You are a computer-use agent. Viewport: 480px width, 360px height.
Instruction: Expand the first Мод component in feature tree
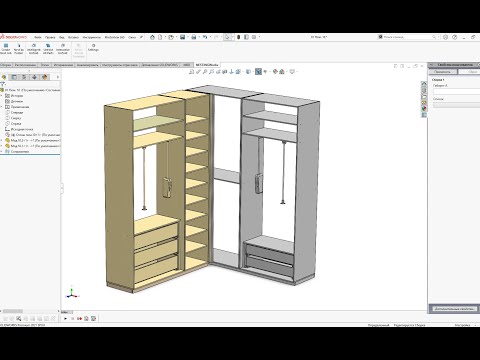pyautogui.click(x=2, y=140)
